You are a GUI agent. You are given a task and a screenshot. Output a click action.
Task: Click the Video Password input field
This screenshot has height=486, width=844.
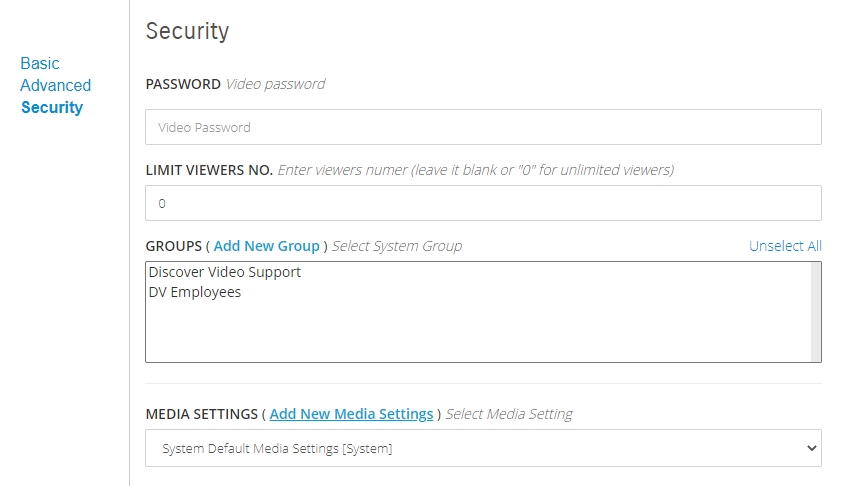483,127
